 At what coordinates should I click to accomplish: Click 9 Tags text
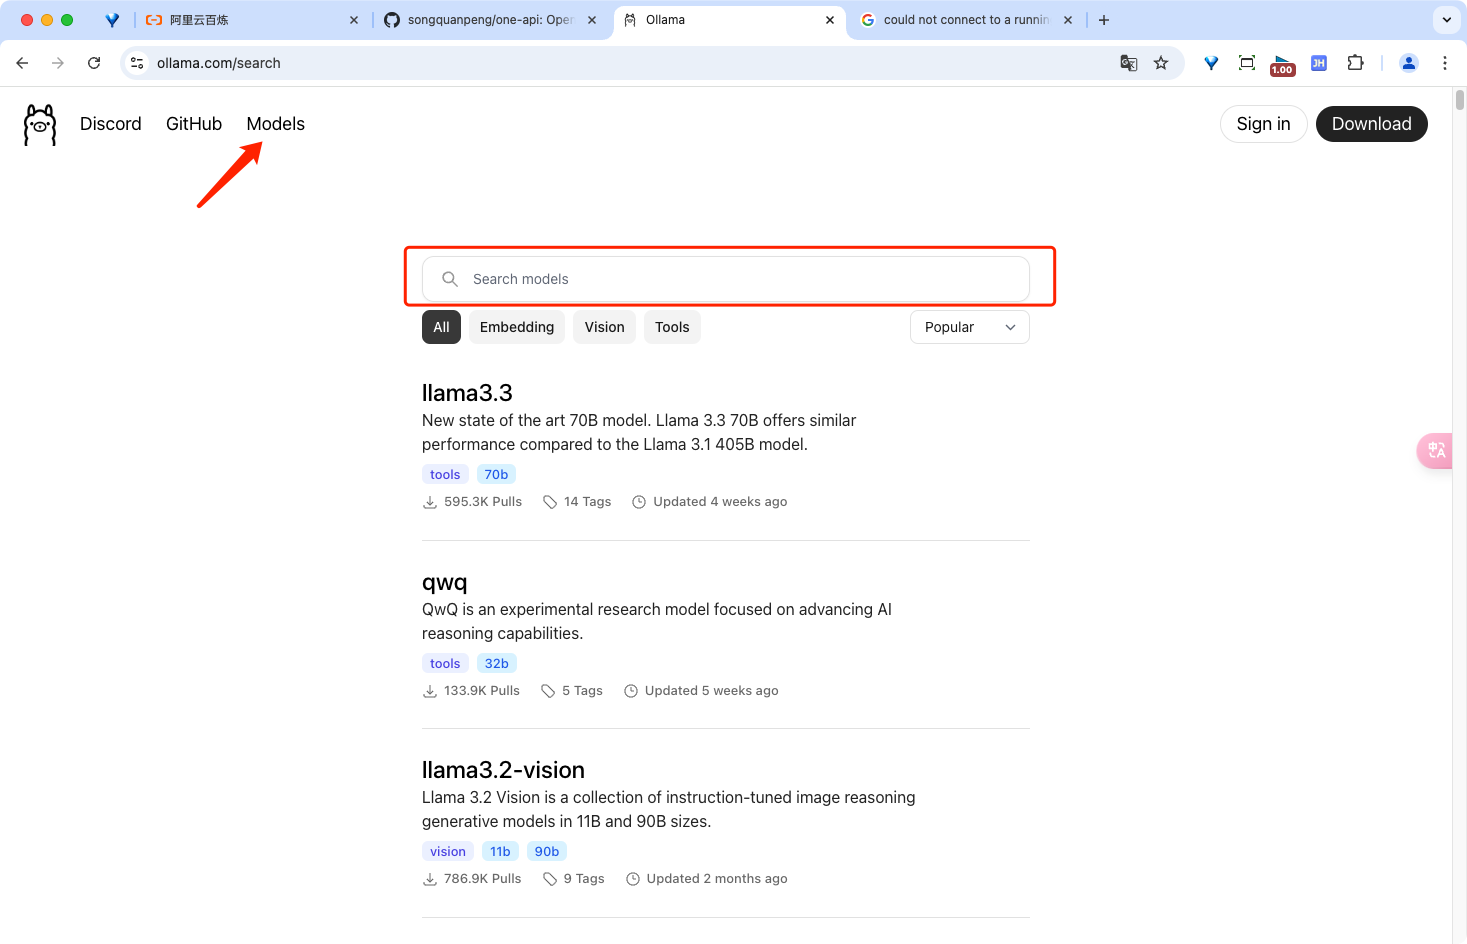584,879
